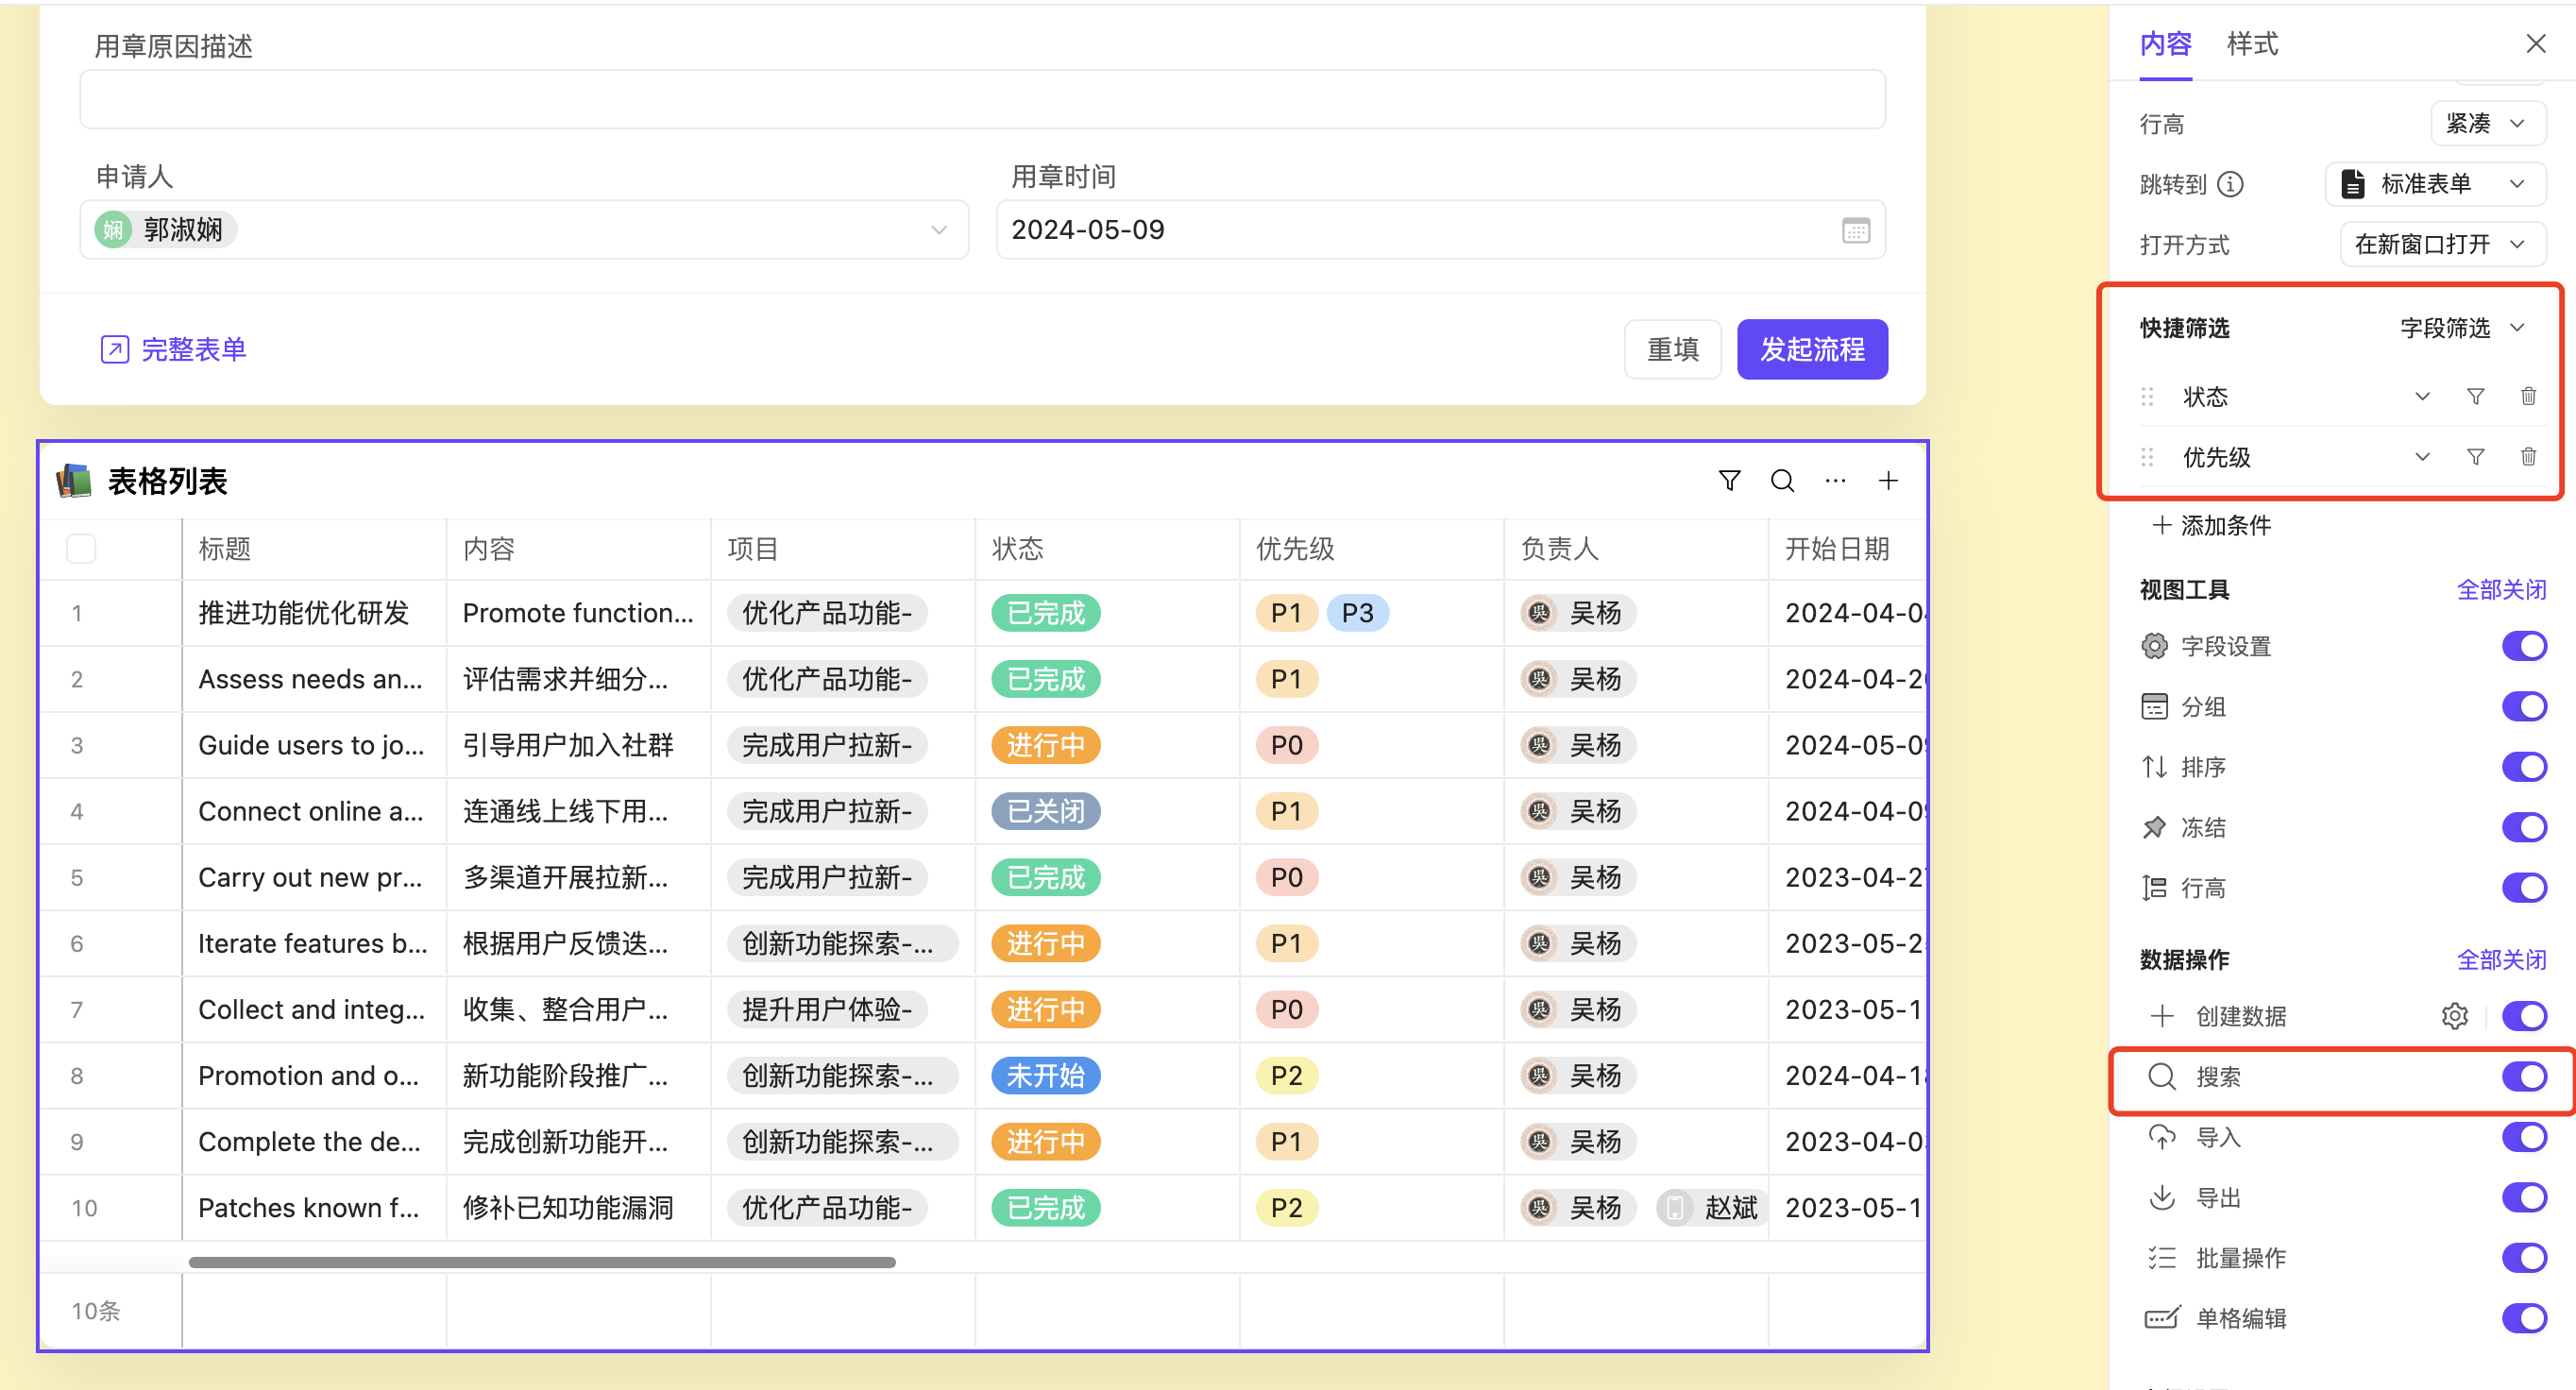Click the 重填 button
This screenshot has width=2576, height=1390.
tap(1673, 349)
